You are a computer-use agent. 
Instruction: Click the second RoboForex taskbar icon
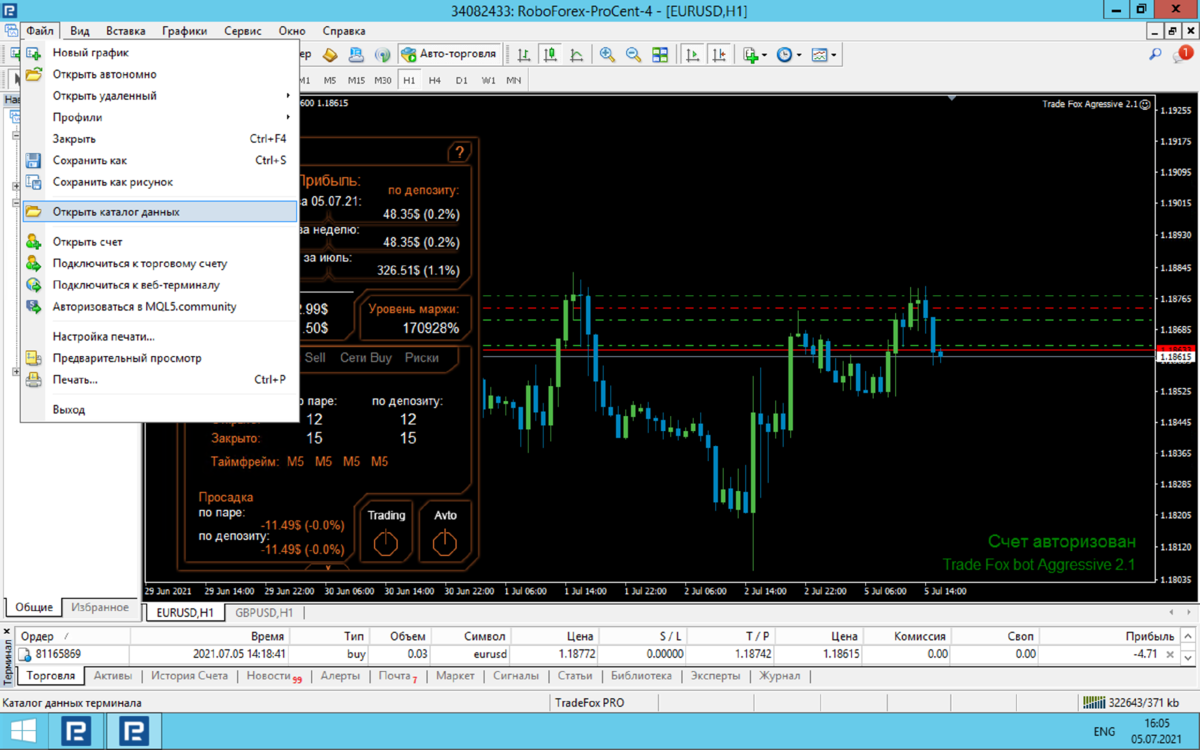tap(132, 732)
